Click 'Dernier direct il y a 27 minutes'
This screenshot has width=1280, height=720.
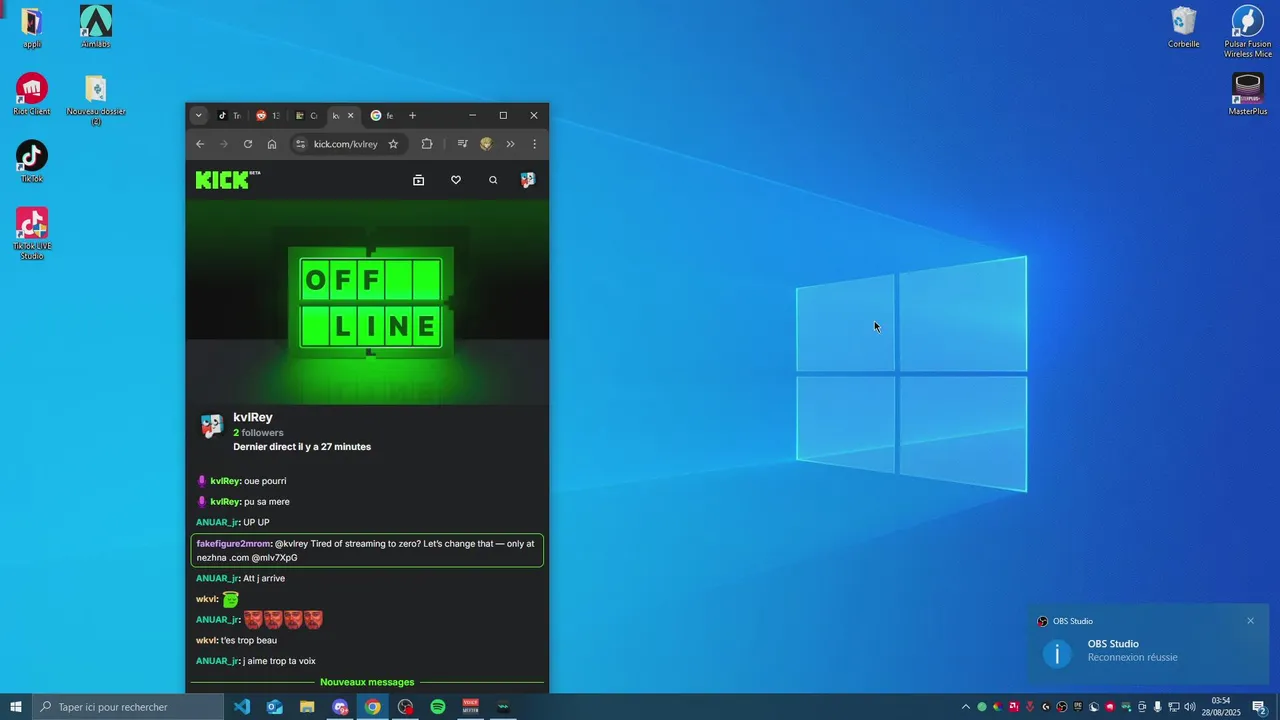(302, 447)
